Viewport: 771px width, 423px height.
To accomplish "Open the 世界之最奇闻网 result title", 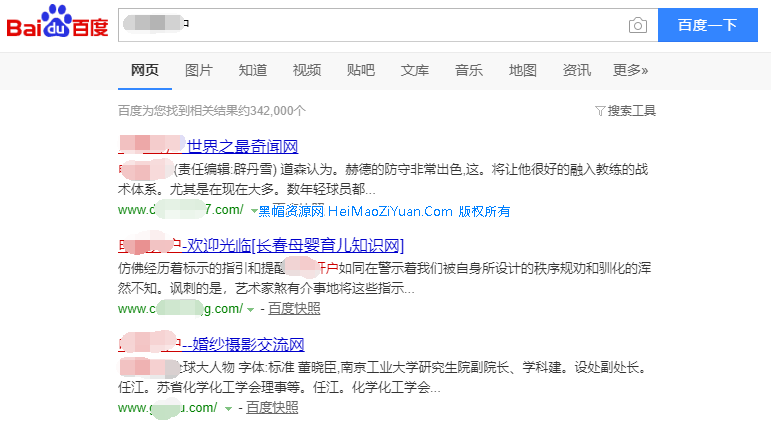I will click(x=243, y=147).
